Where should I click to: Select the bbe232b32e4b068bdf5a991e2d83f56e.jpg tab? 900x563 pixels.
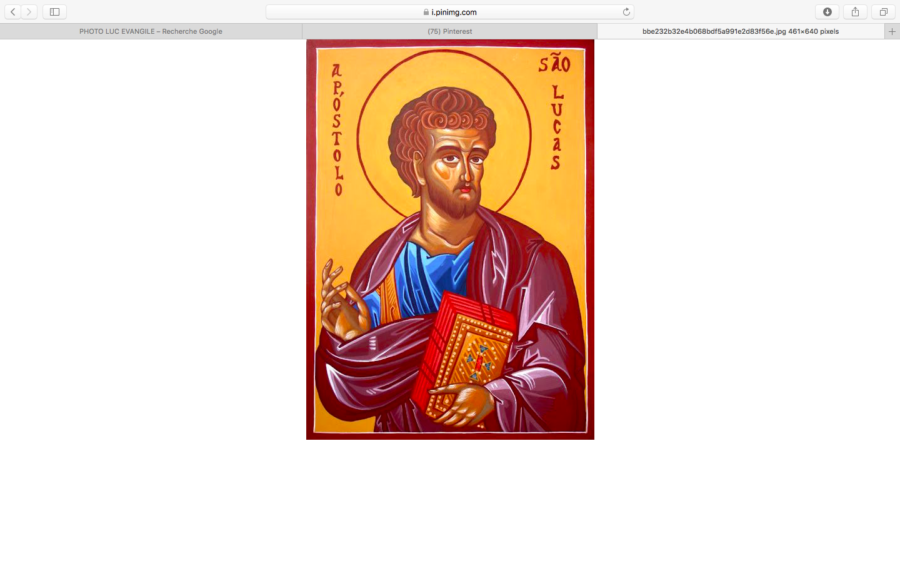(740, 32)
